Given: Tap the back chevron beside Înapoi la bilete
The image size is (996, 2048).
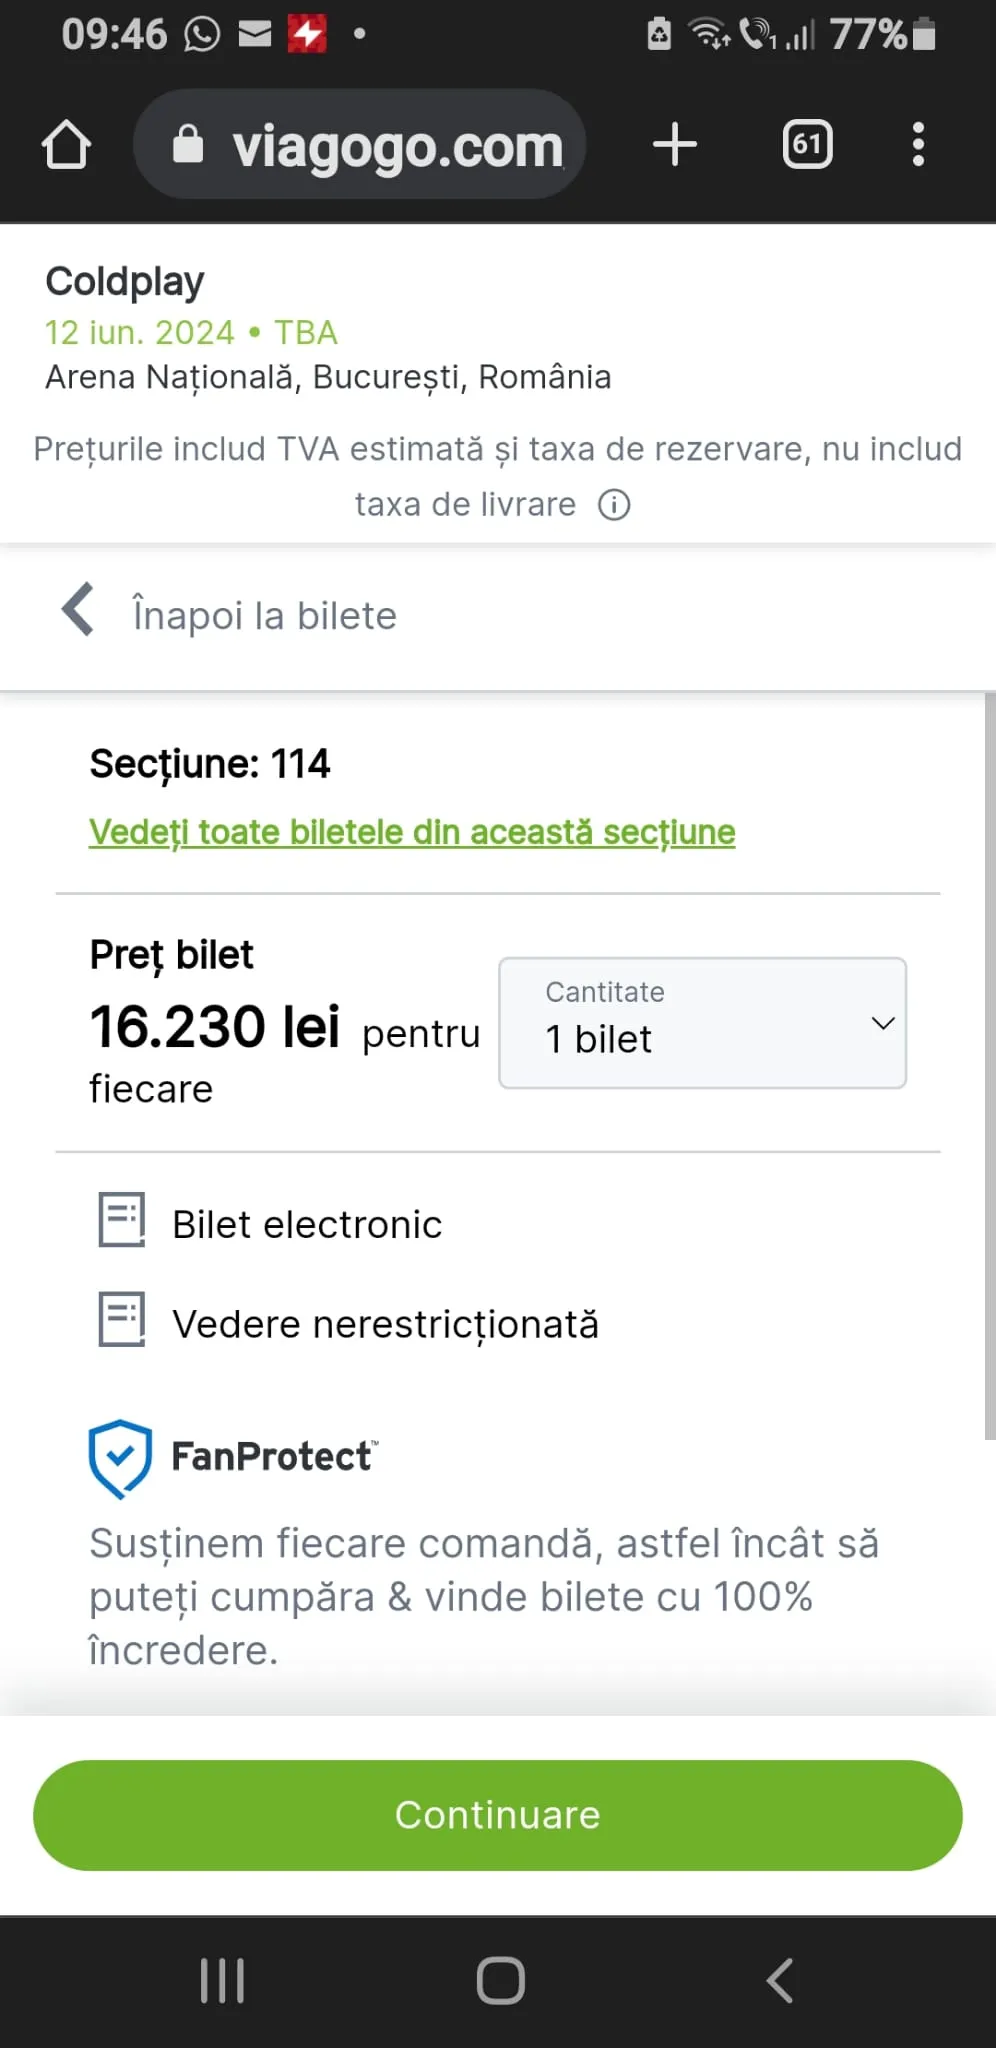Looking at the screenshot, I should coord(78,609).
